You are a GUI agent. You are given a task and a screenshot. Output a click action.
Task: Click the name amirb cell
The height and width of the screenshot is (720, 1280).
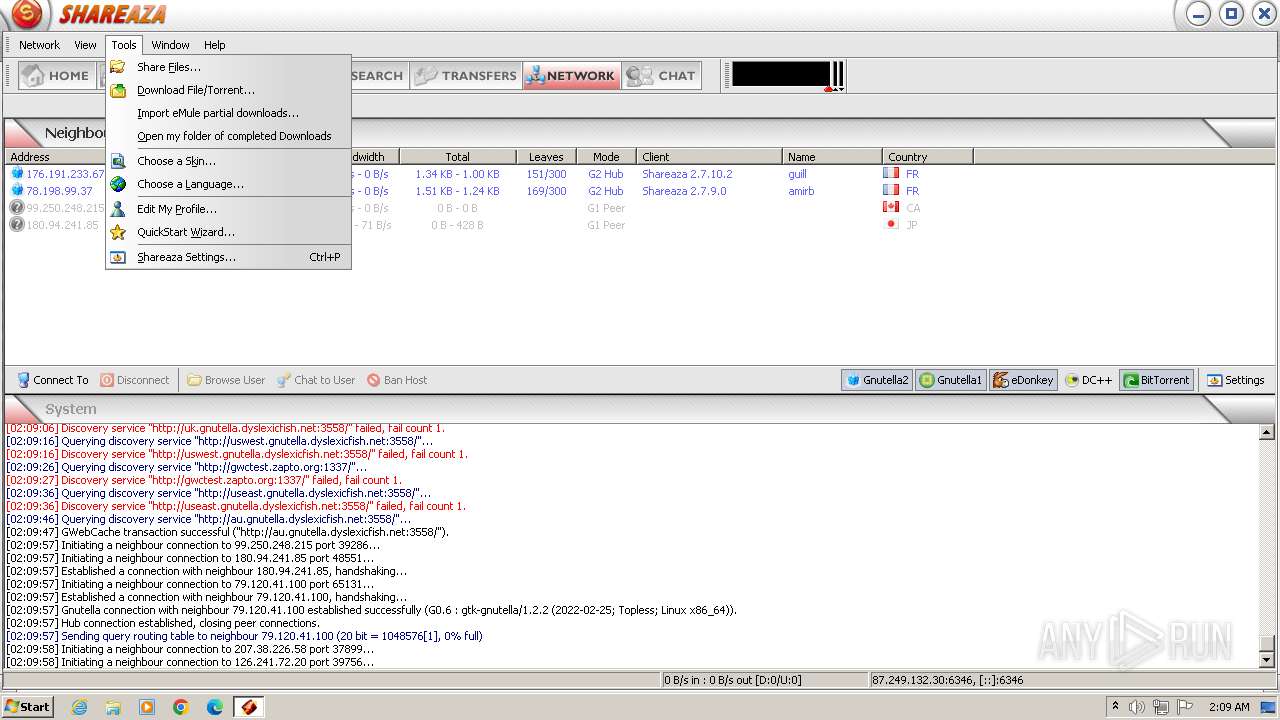click(801, 191)
